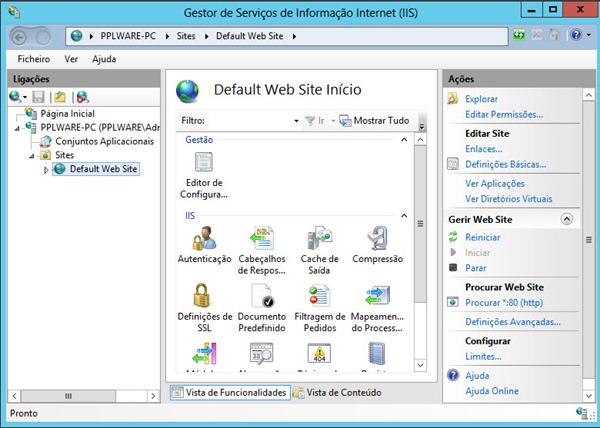Click the network status icon in status bar

[582, 413]
